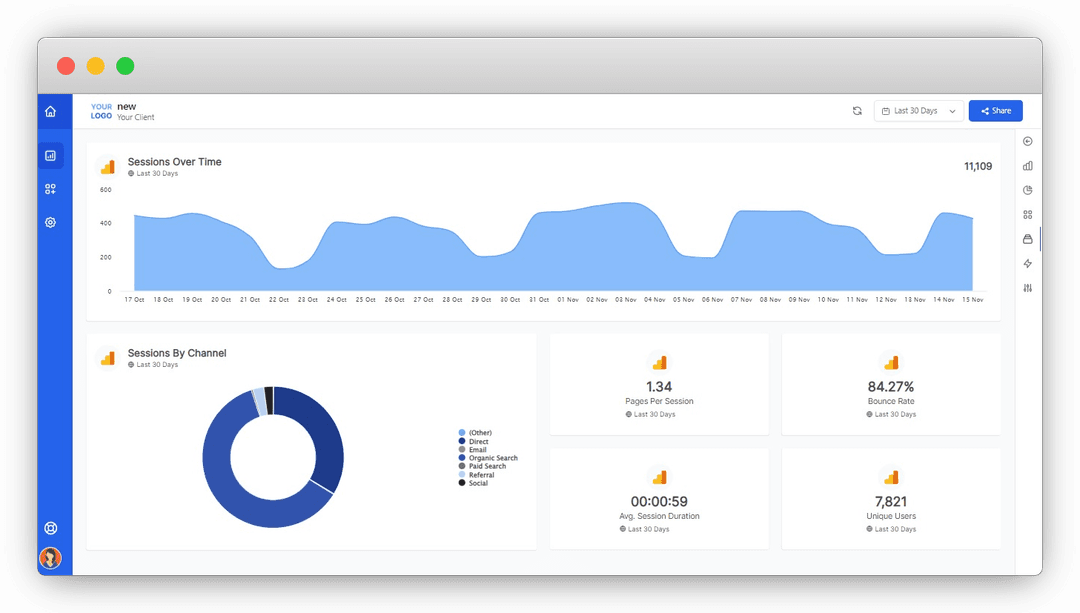Click the Unique Users label
Screen dimensions: 1080x613
891,516
